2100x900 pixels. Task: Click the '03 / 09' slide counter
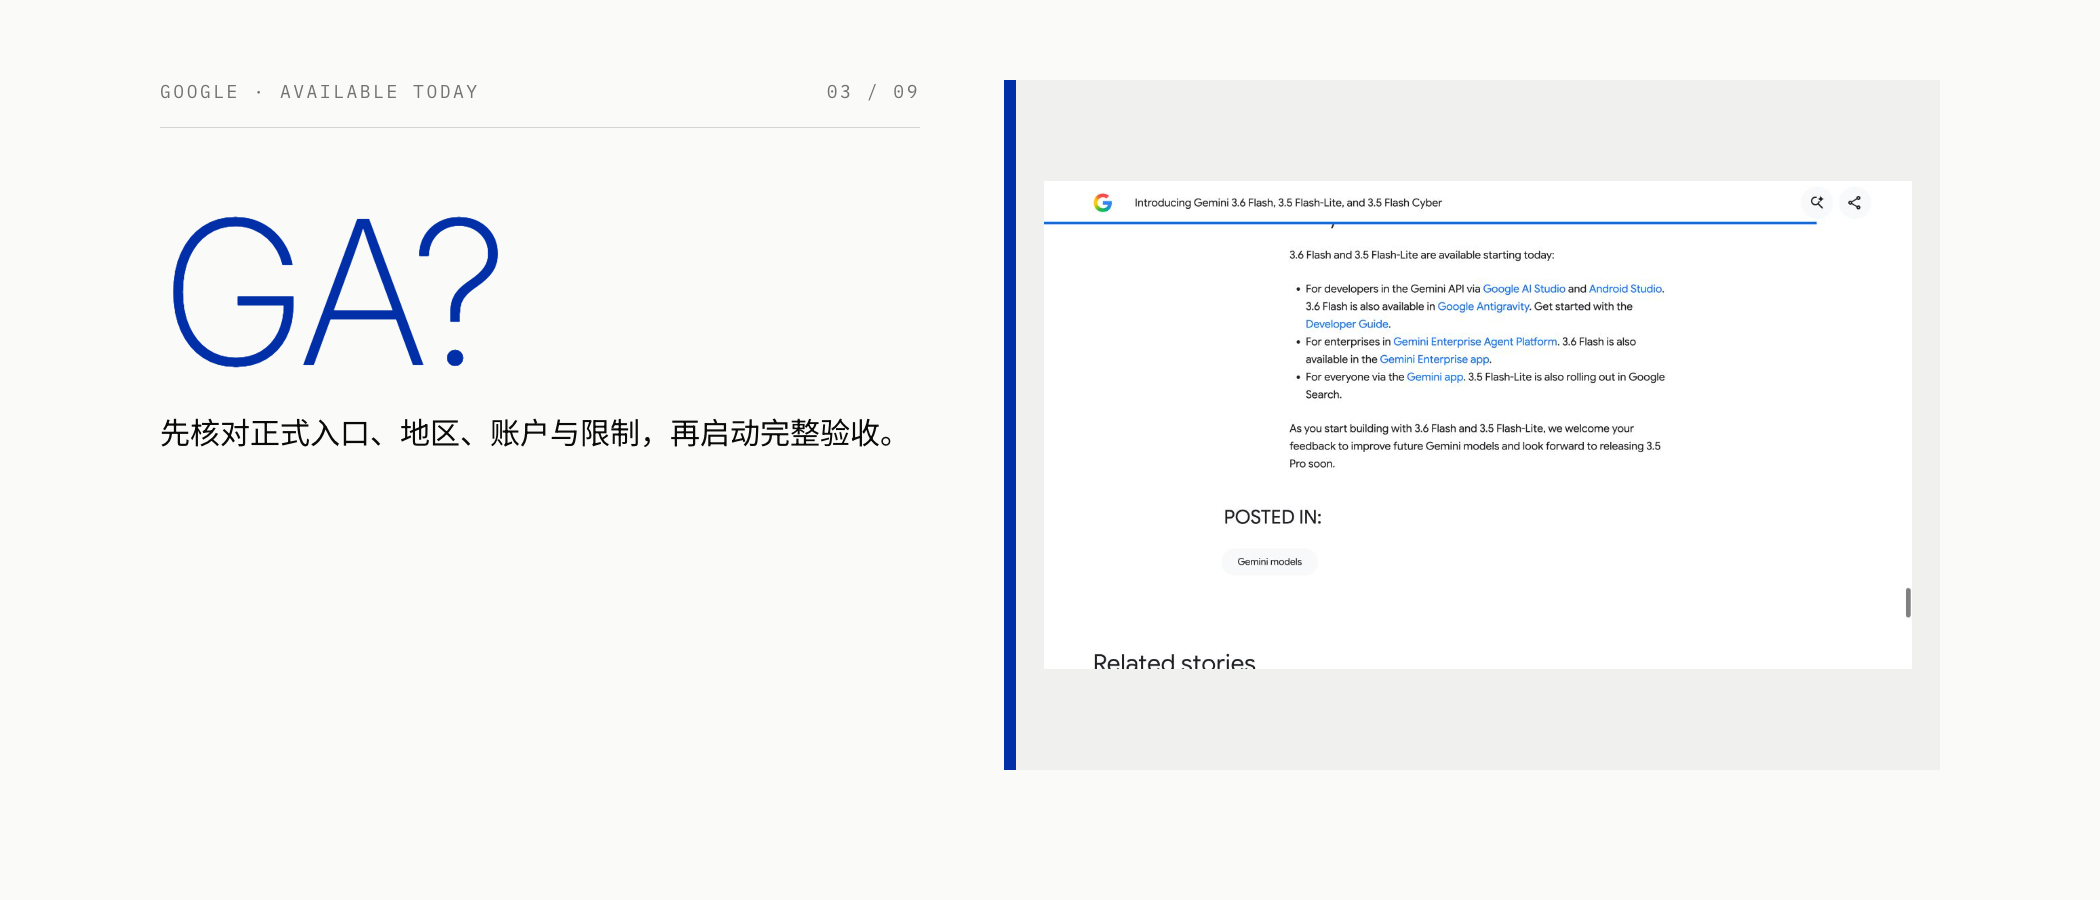coord(872,92)
